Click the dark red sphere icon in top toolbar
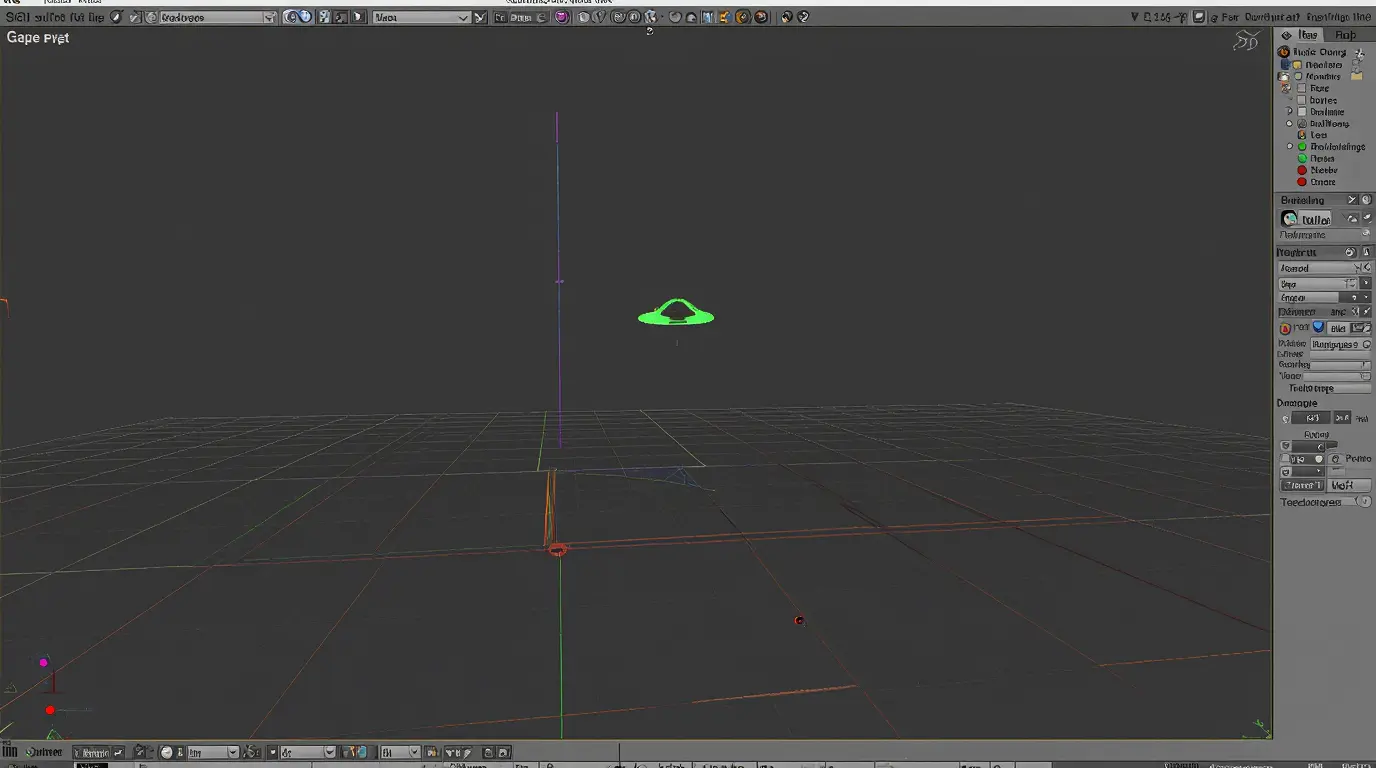The height and width of the screenshot is (768, 1376). (x=760, y=17)
